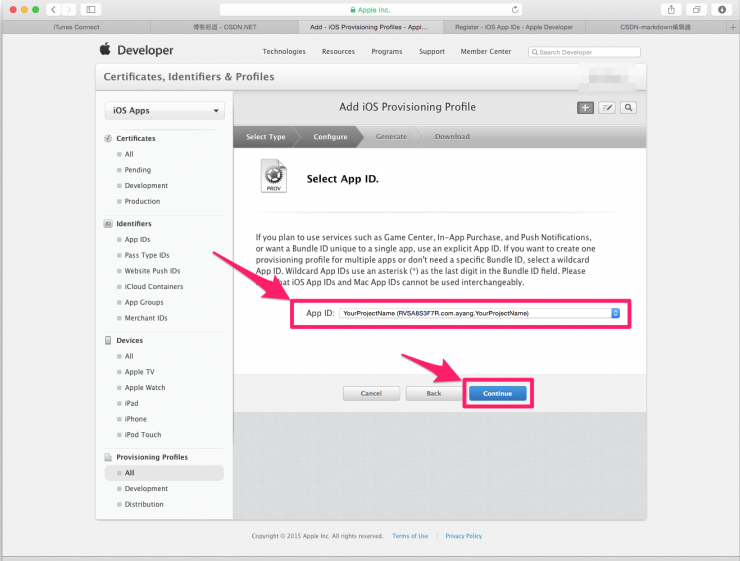Toggle the Safari sidebar button
740x561 pixels.
[91, 9]
